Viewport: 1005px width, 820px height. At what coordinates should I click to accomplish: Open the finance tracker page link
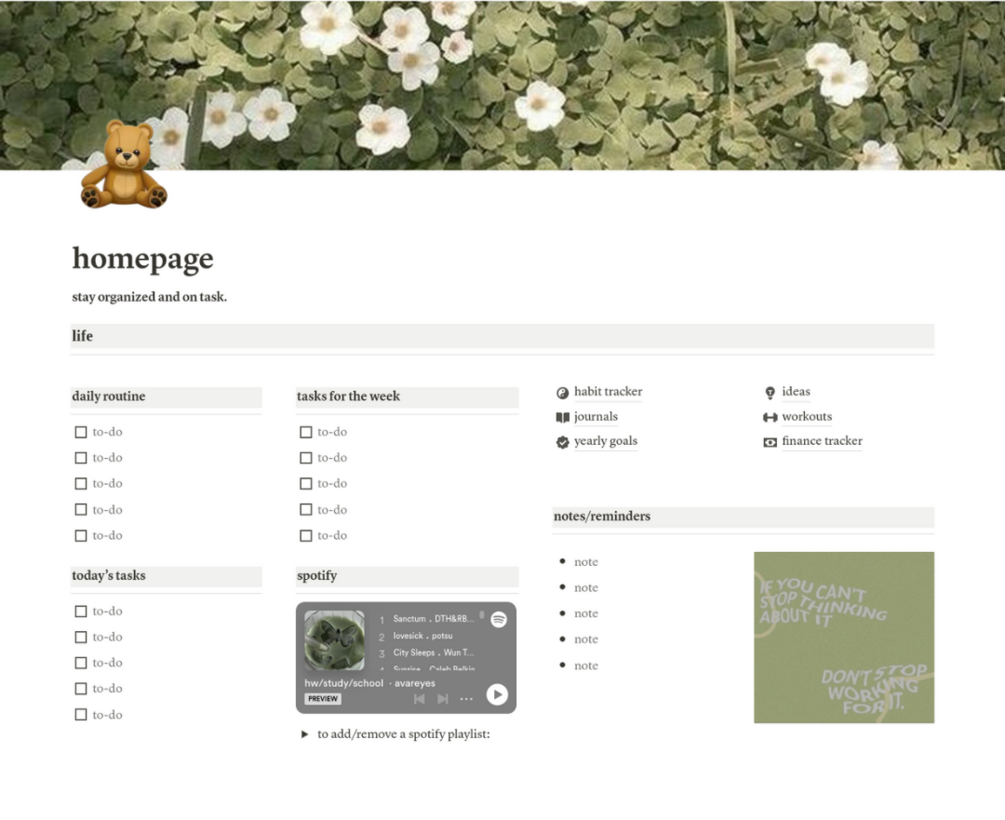(822, 441)
